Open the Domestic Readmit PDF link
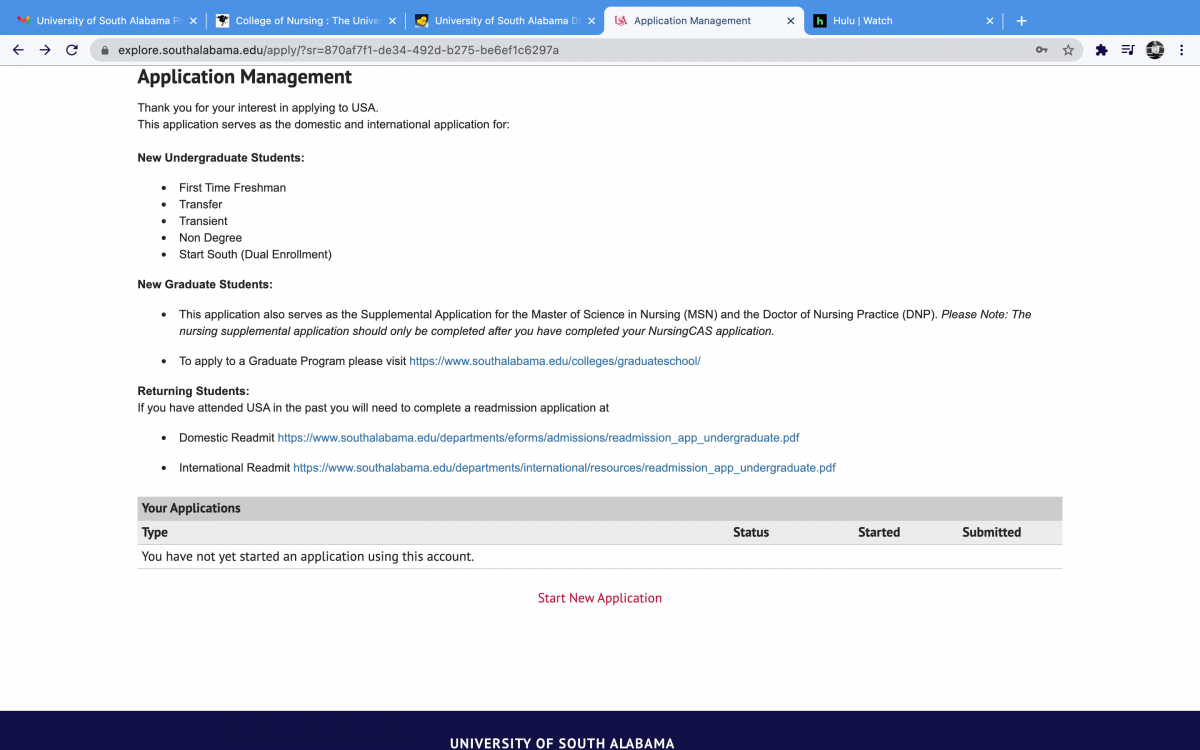Image resolution: width=1200 pixels, height=750 pixels. click(x=538, y=438)
